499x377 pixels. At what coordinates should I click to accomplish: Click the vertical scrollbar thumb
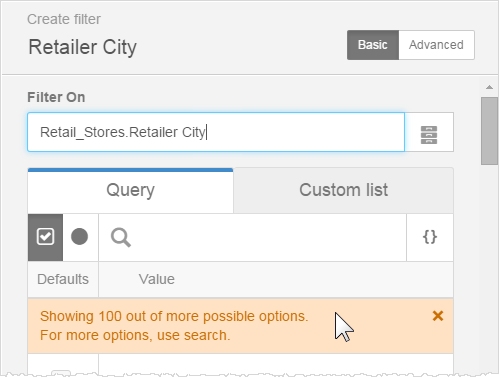489,131
